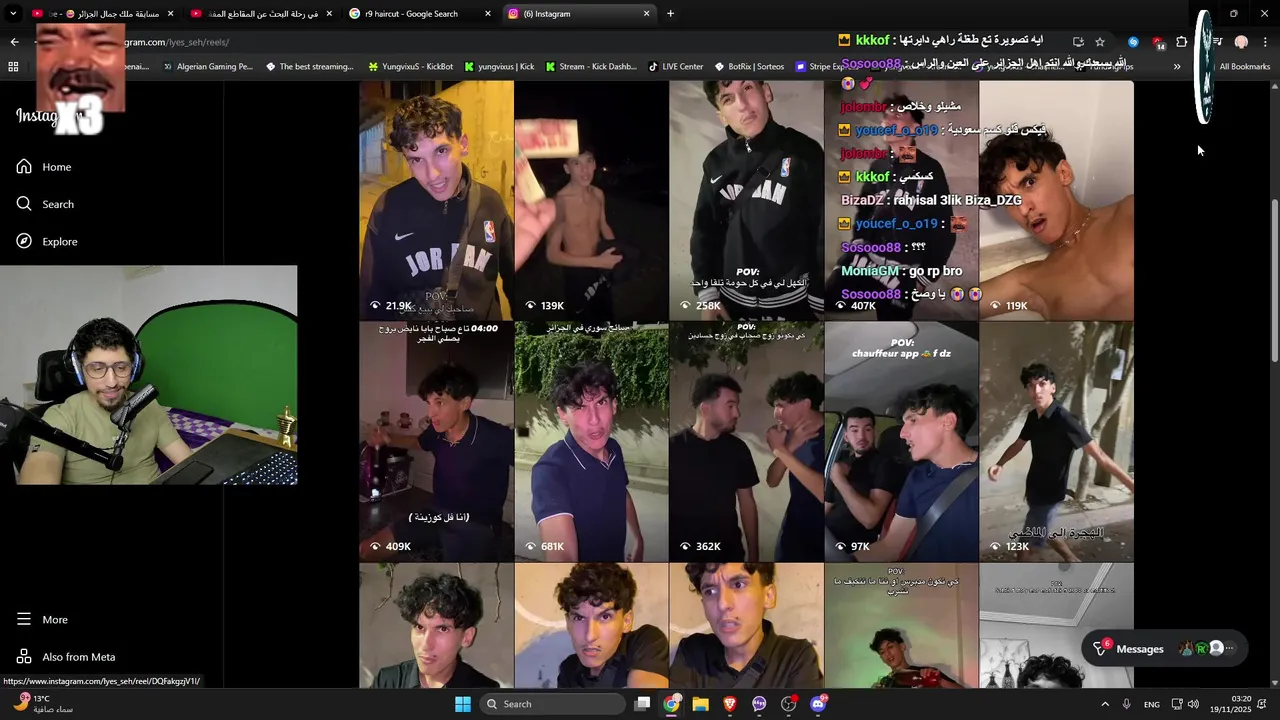Click the taskbar Search box
The image size is (1280, 720).
(x=552, y=704)
